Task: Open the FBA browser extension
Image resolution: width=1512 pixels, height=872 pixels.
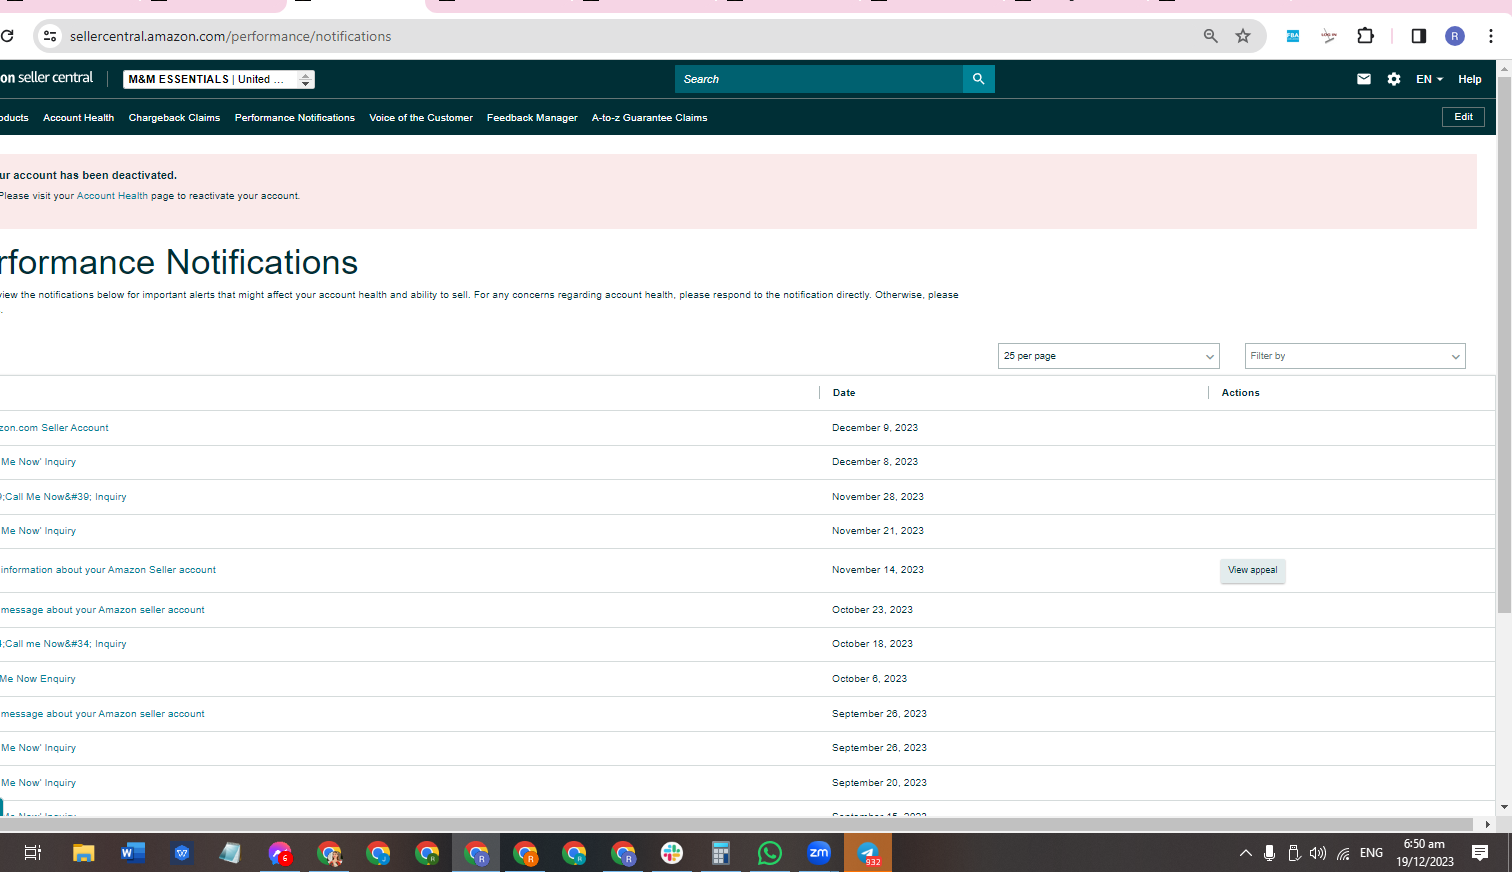Action: (x=1293, y=36)
